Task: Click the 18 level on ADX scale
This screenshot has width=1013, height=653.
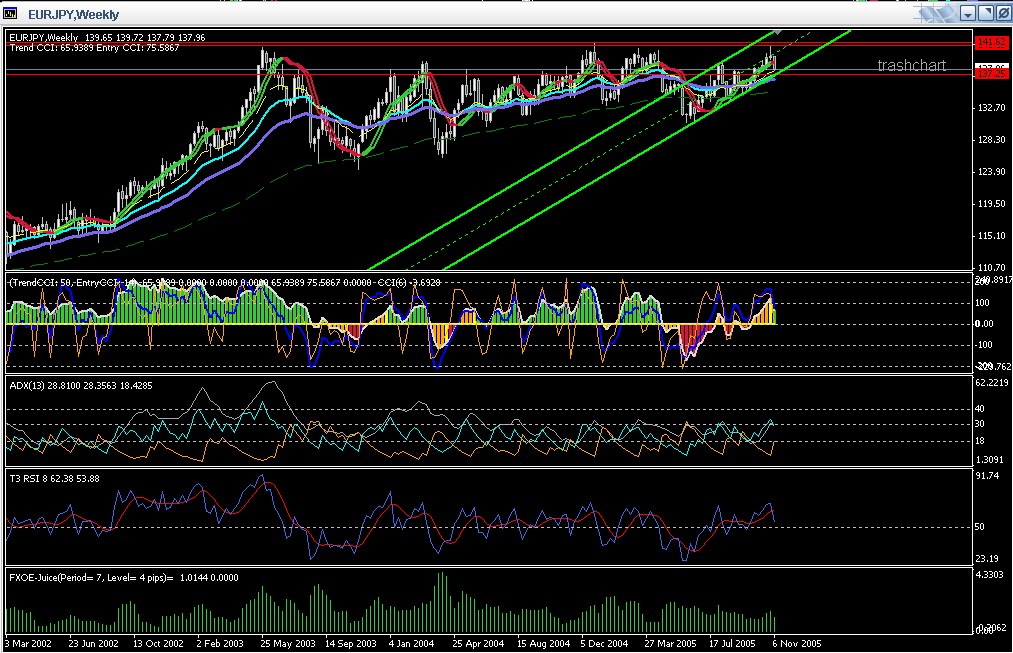Action: pyautogui.click(x=980, y=441)
